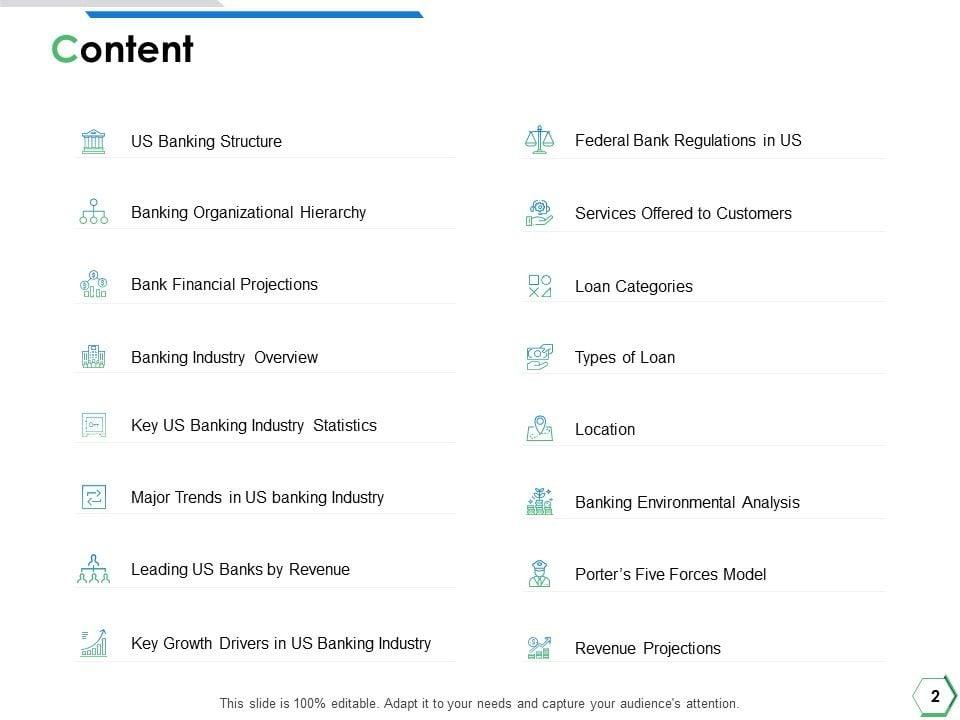Click the scales icon beside Federal Bank Regulations
This screenshot has width=960, height=720.
coord(539,140)
